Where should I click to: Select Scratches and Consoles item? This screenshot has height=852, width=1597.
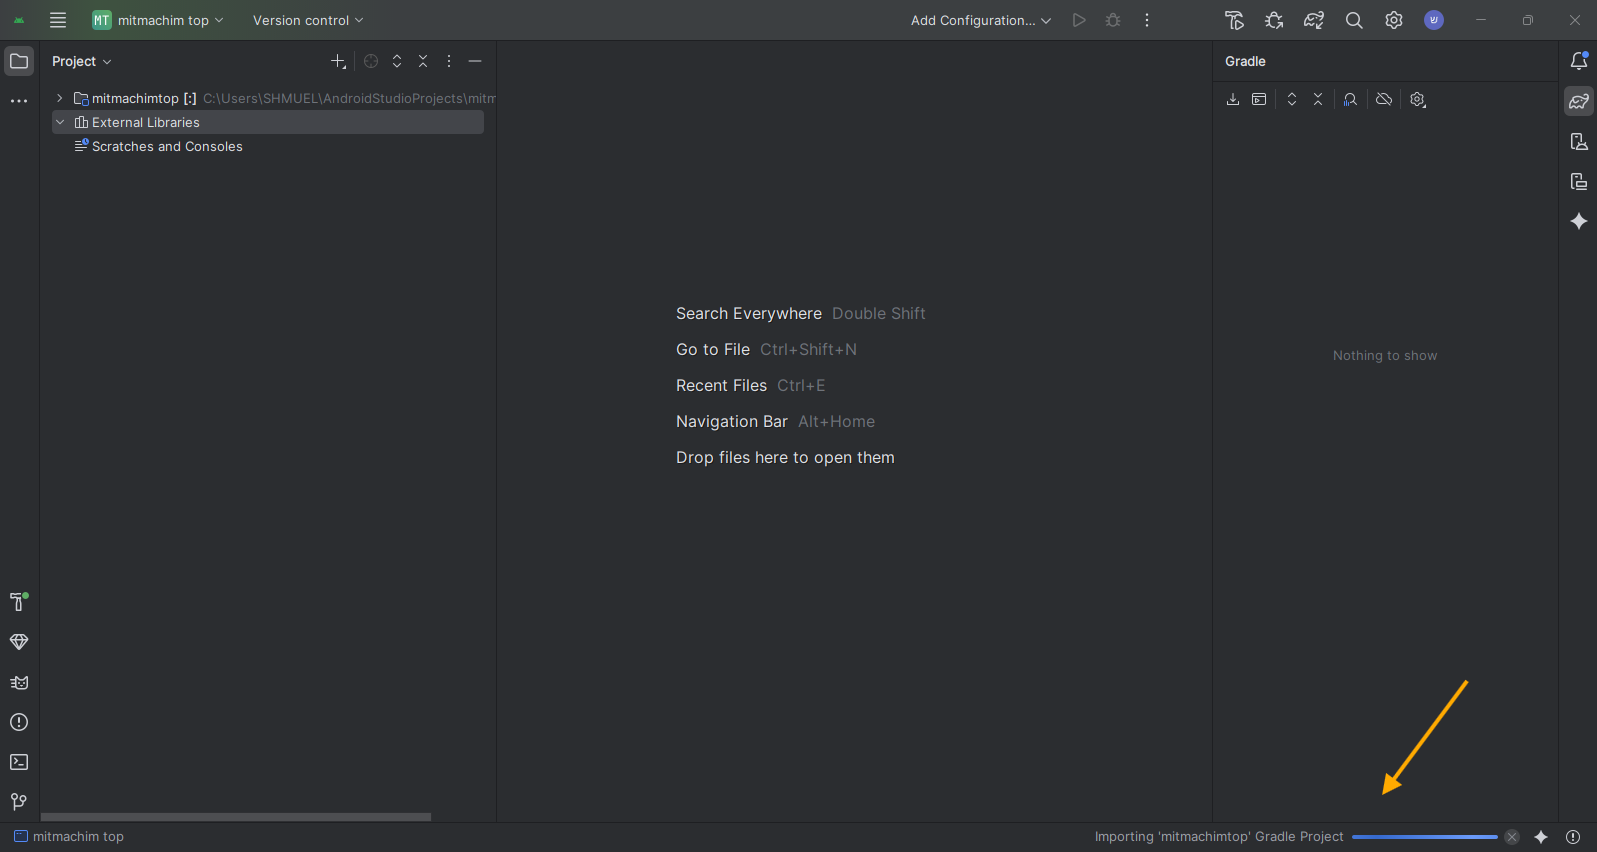coord(167,146)
